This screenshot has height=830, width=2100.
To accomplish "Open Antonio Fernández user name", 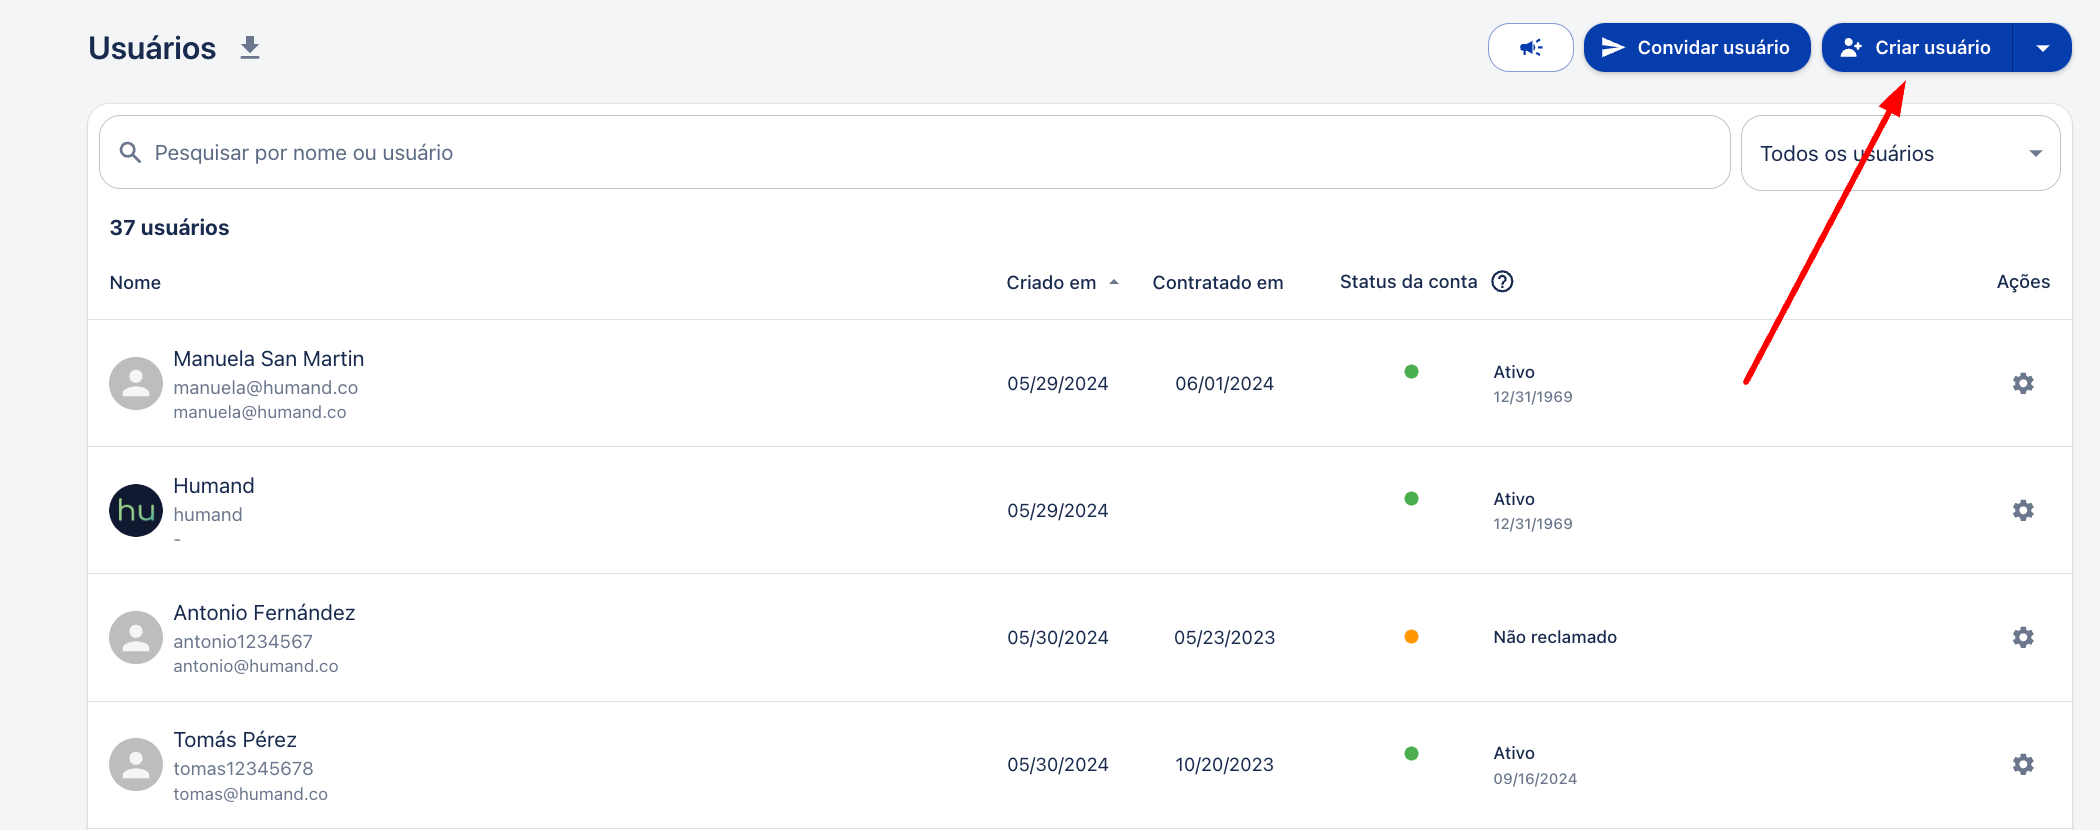I will (x=264, y=613).
